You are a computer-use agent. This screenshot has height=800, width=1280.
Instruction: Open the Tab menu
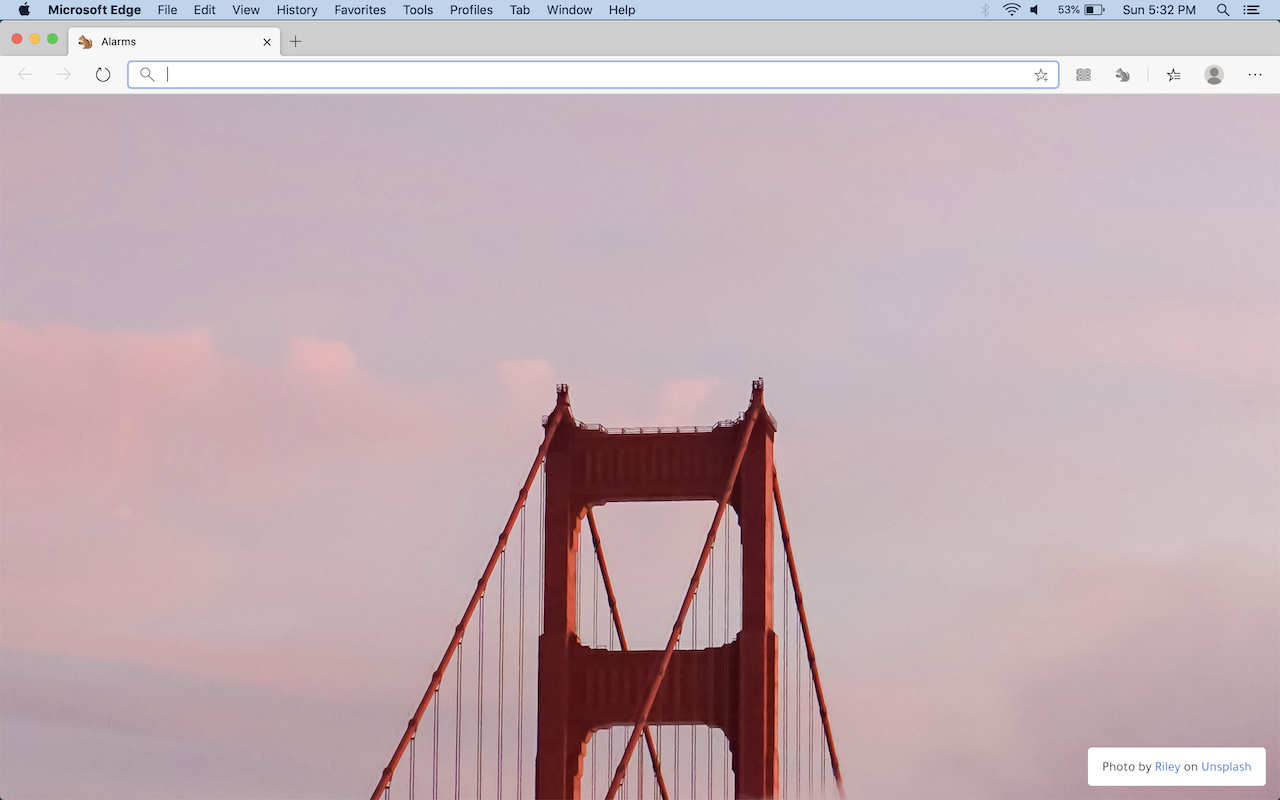click(520, 10)
